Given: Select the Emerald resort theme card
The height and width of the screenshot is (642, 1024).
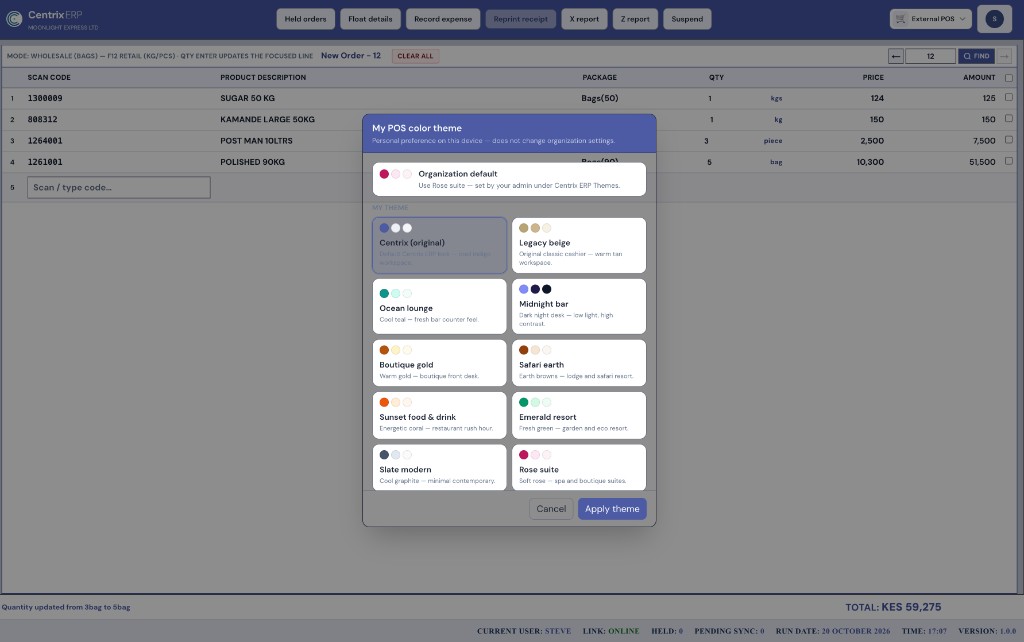Looking at the screenshot, I should coord(579,415).
